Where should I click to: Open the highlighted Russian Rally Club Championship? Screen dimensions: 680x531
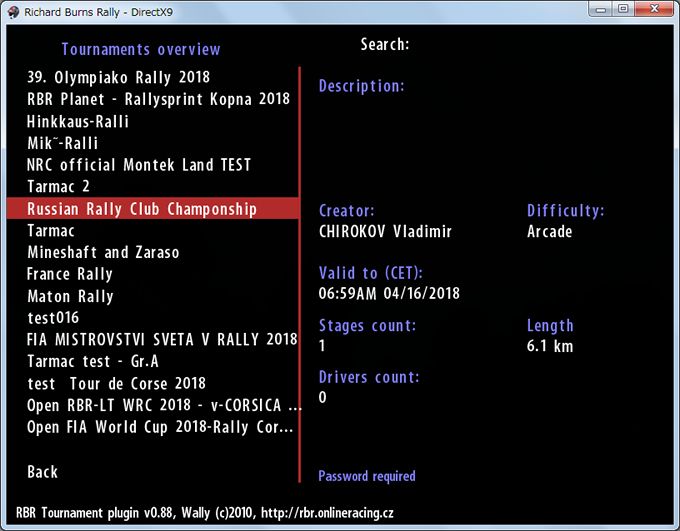tap(153, 208)
